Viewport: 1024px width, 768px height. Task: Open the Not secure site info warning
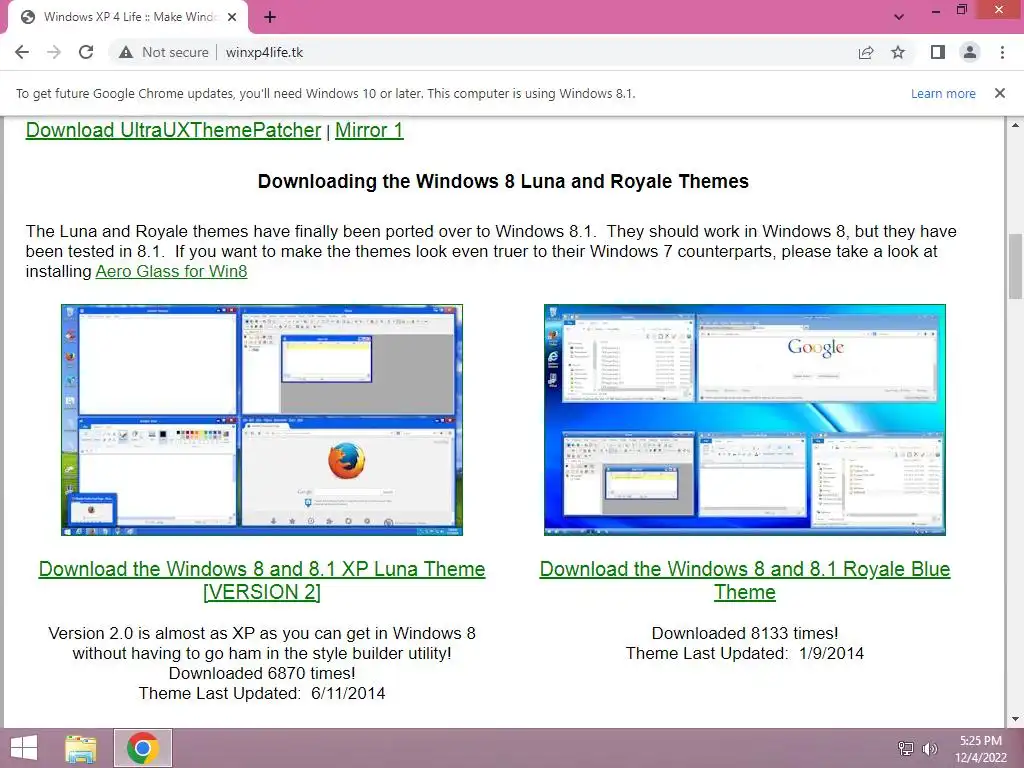pos(163,52)
